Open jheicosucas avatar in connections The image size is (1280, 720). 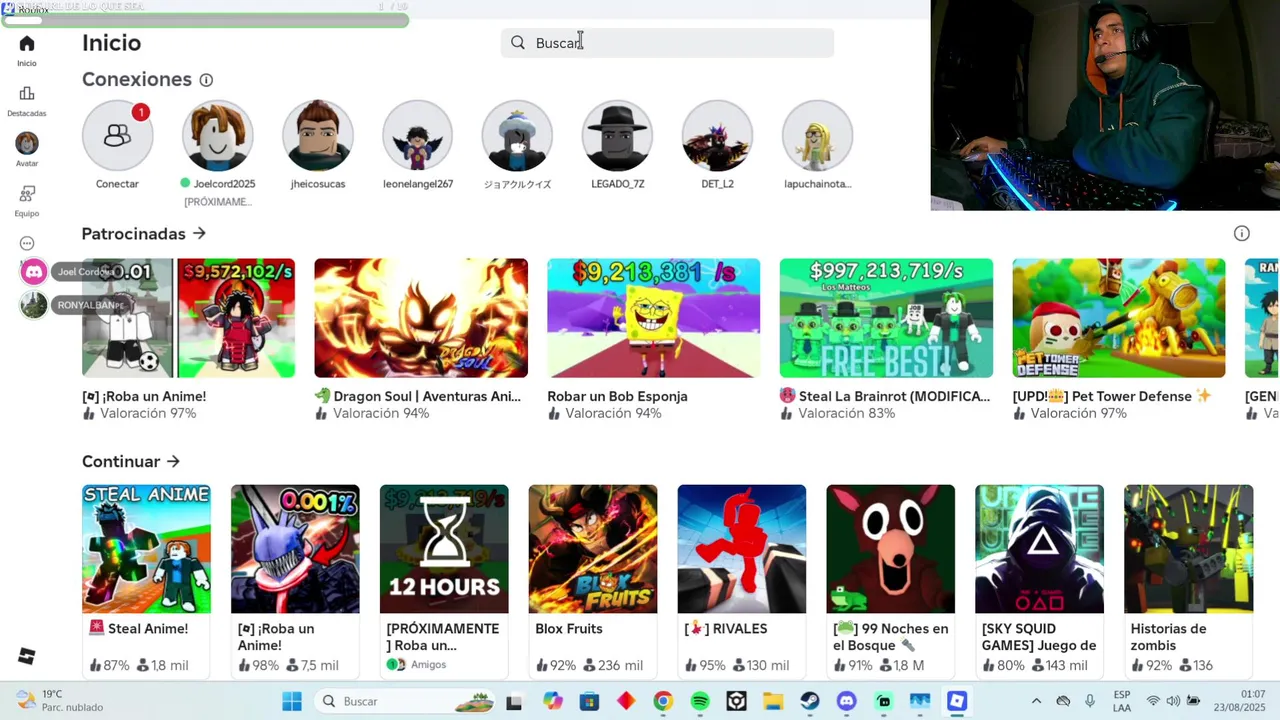(x=317, y=135)
